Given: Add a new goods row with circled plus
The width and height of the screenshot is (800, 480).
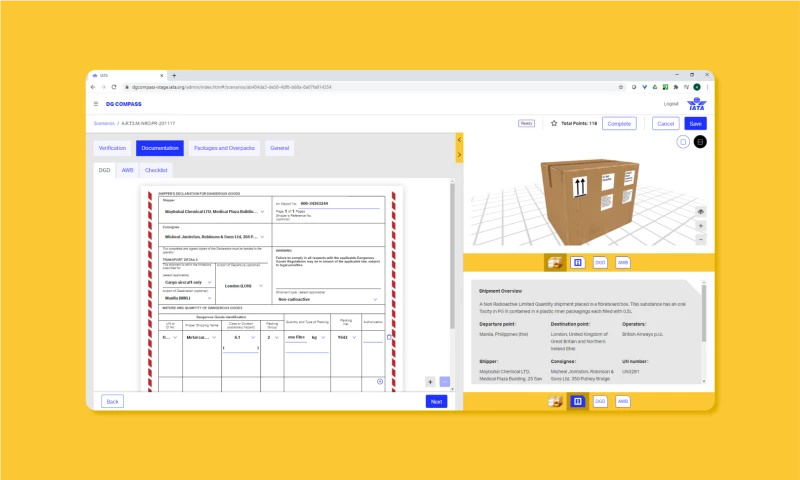Looking at the screenshot, I should (380, 382).
